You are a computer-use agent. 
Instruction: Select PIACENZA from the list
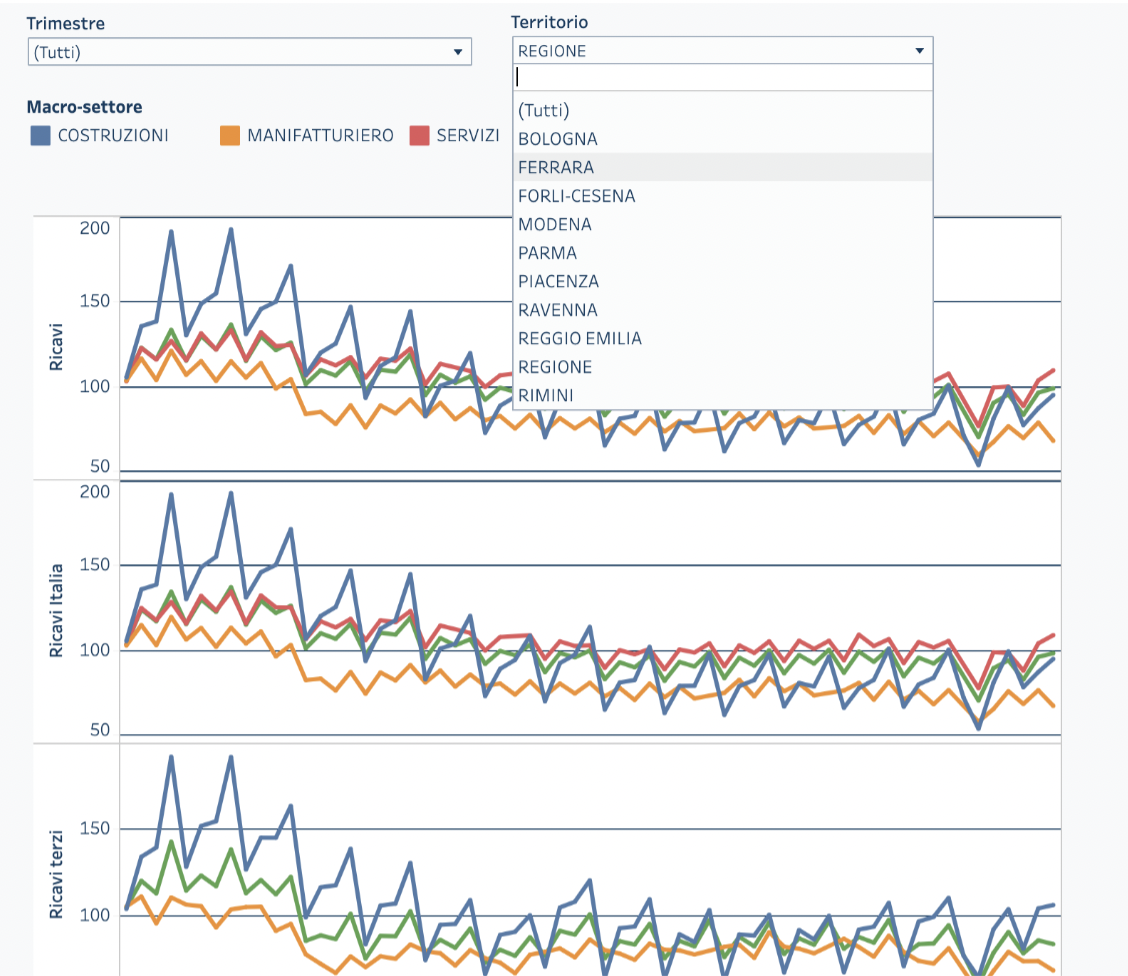[x=722, y=281]
